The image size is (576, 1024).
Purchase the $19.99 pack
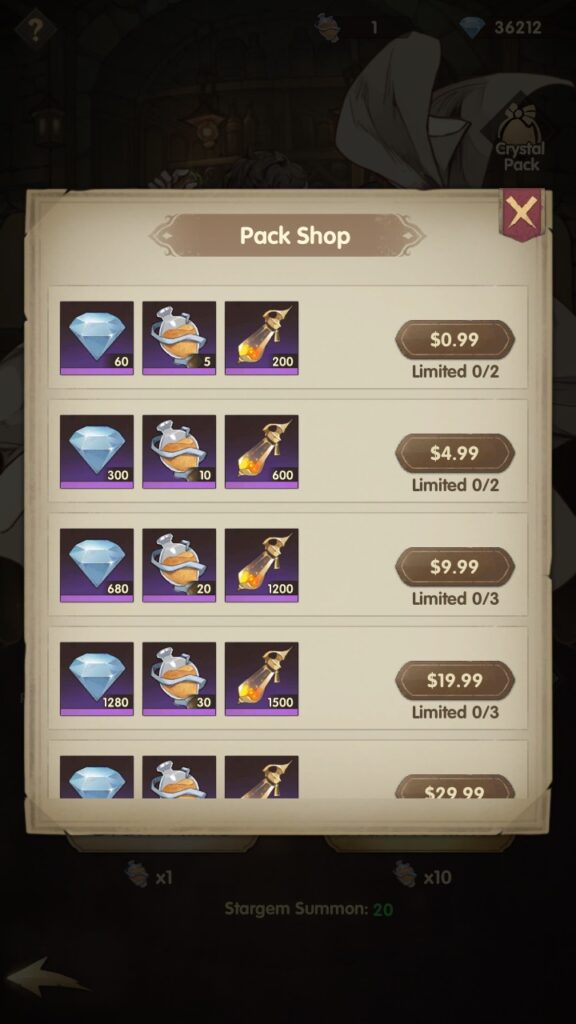(455, 680)
